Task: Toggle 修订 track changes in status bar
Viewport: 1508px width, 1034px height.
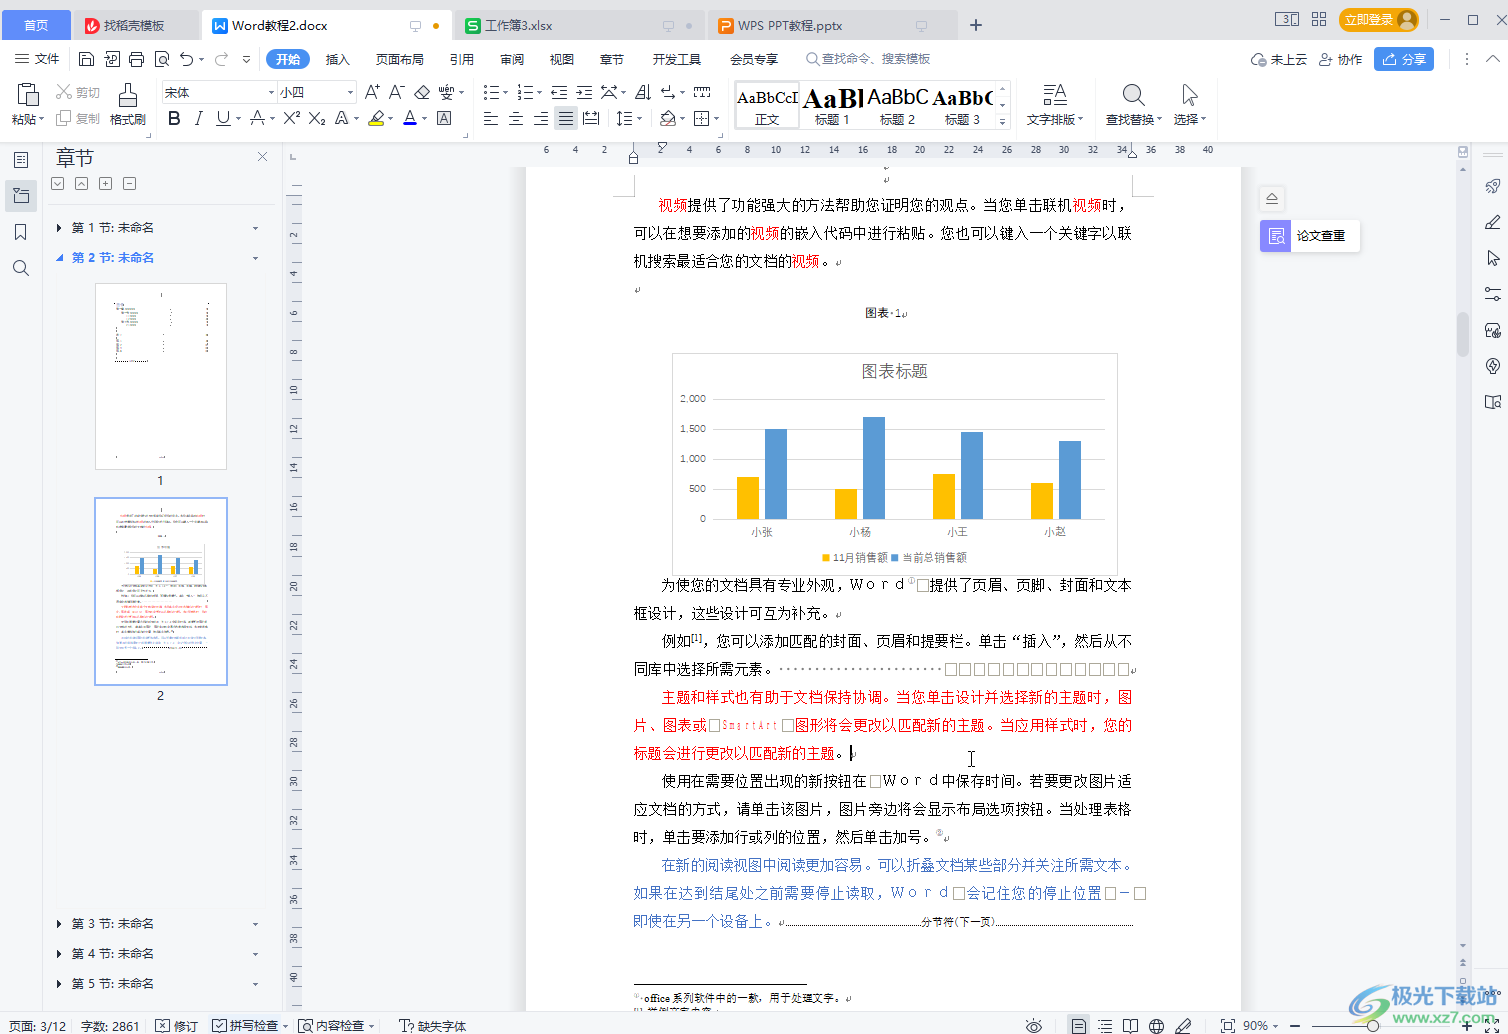Action: click(177, 1026)
